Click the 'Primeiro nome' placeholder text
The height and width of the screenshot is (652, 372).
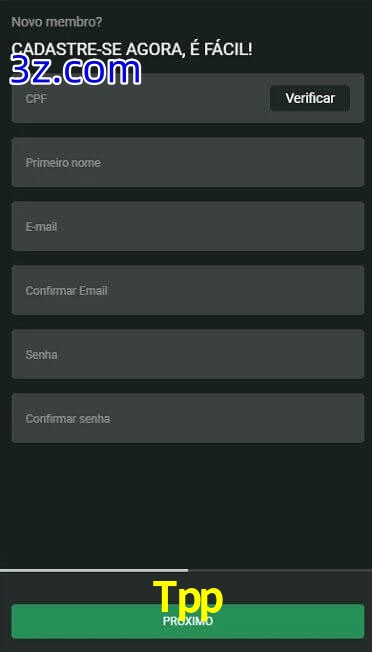pos(63,163)
